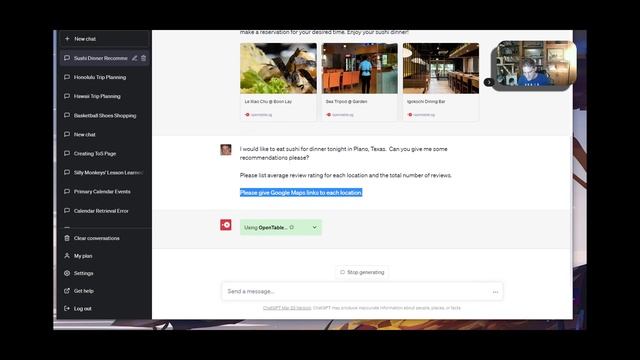The image size is (640, 360).
Task: Click the red OpenTable plugin avatar icon
Action: (226, 224)
